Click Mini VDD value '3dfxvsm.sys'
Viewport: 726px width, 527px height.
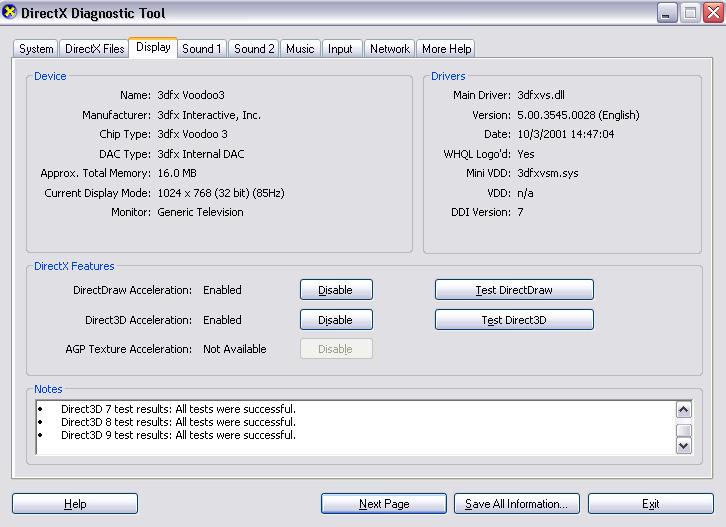click(x=548, y=173)
